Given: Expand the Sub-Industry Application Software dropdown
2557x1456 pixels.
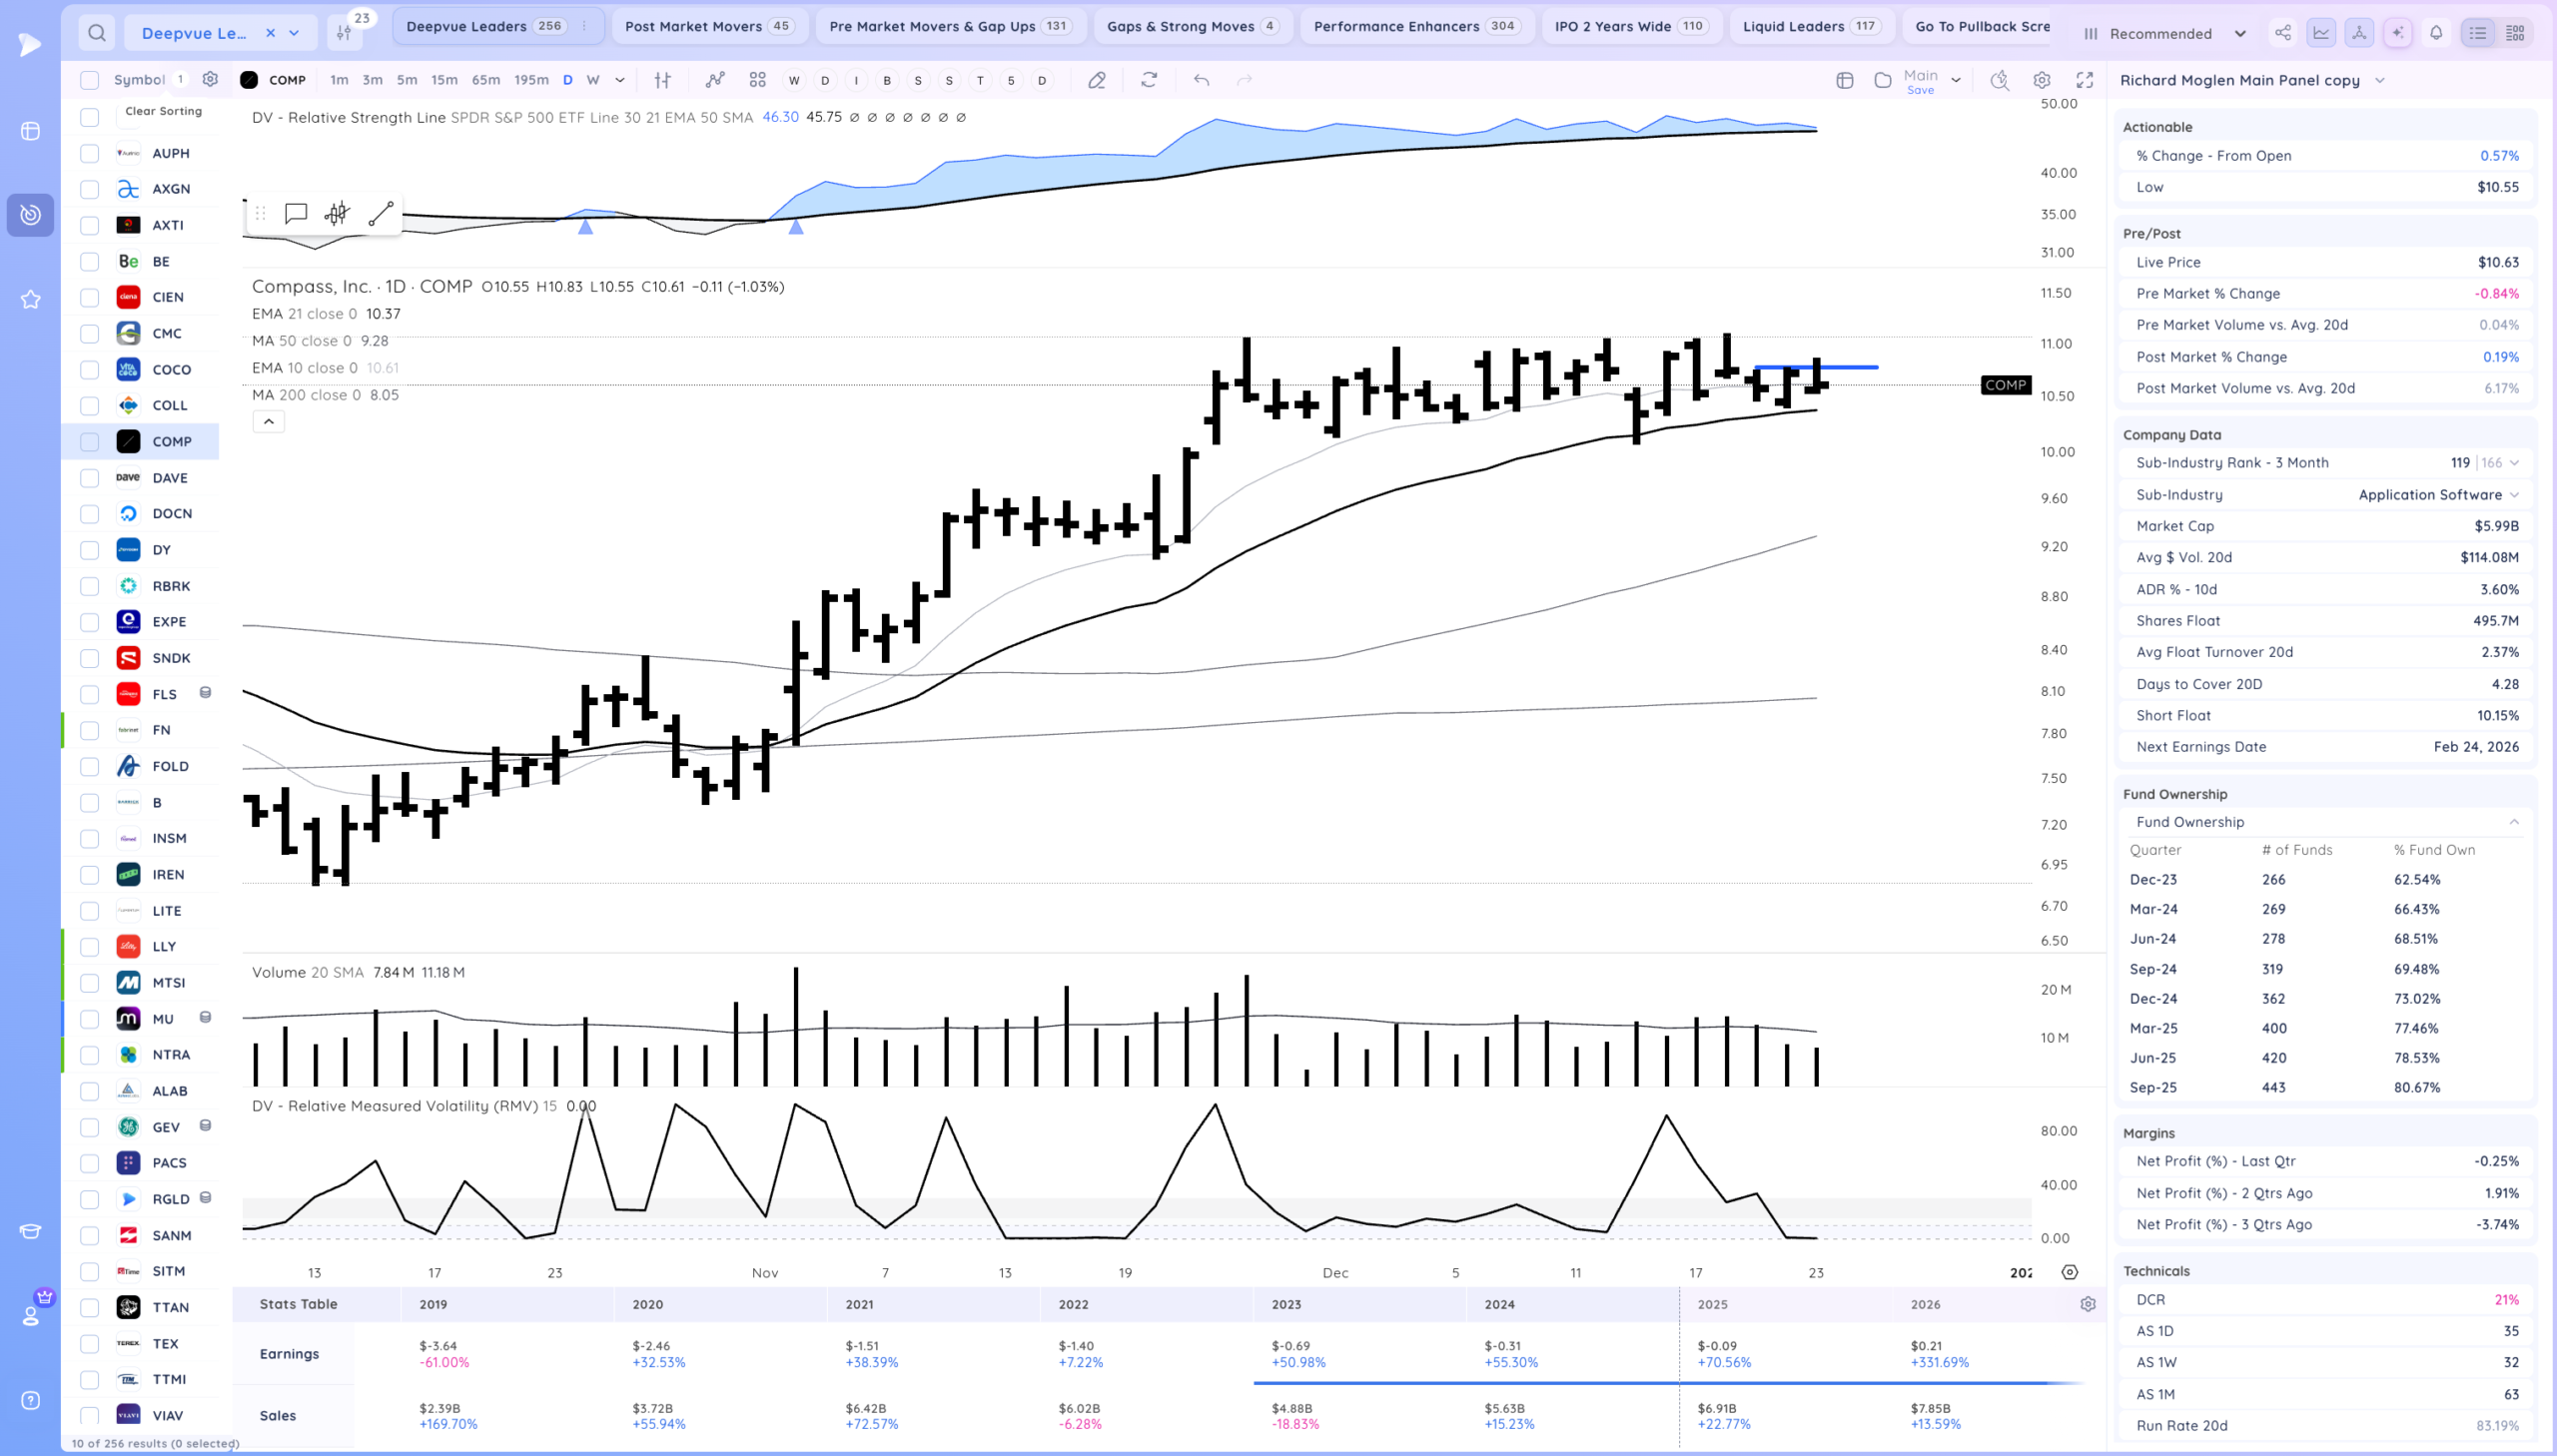Looking at the screenshot, I should point(2514,495).
